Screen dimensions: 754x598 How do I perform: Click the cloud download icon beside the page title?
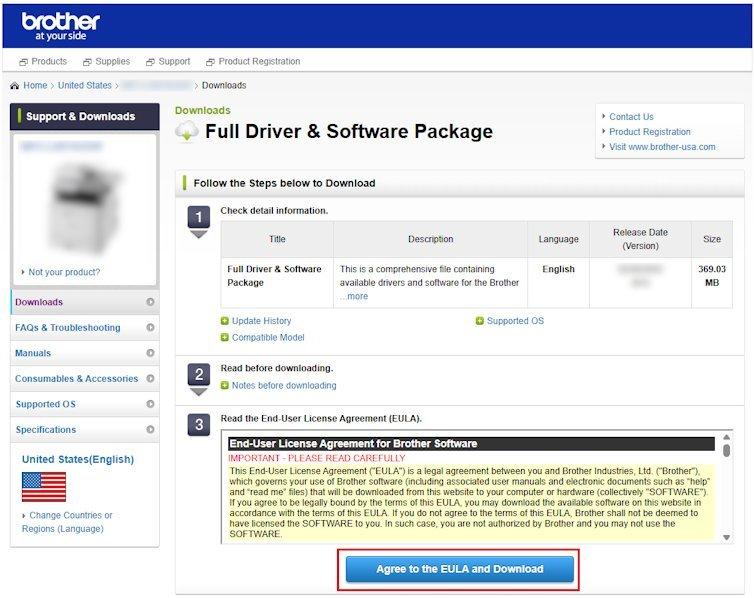pyautogui.click(x=187, y=131)
